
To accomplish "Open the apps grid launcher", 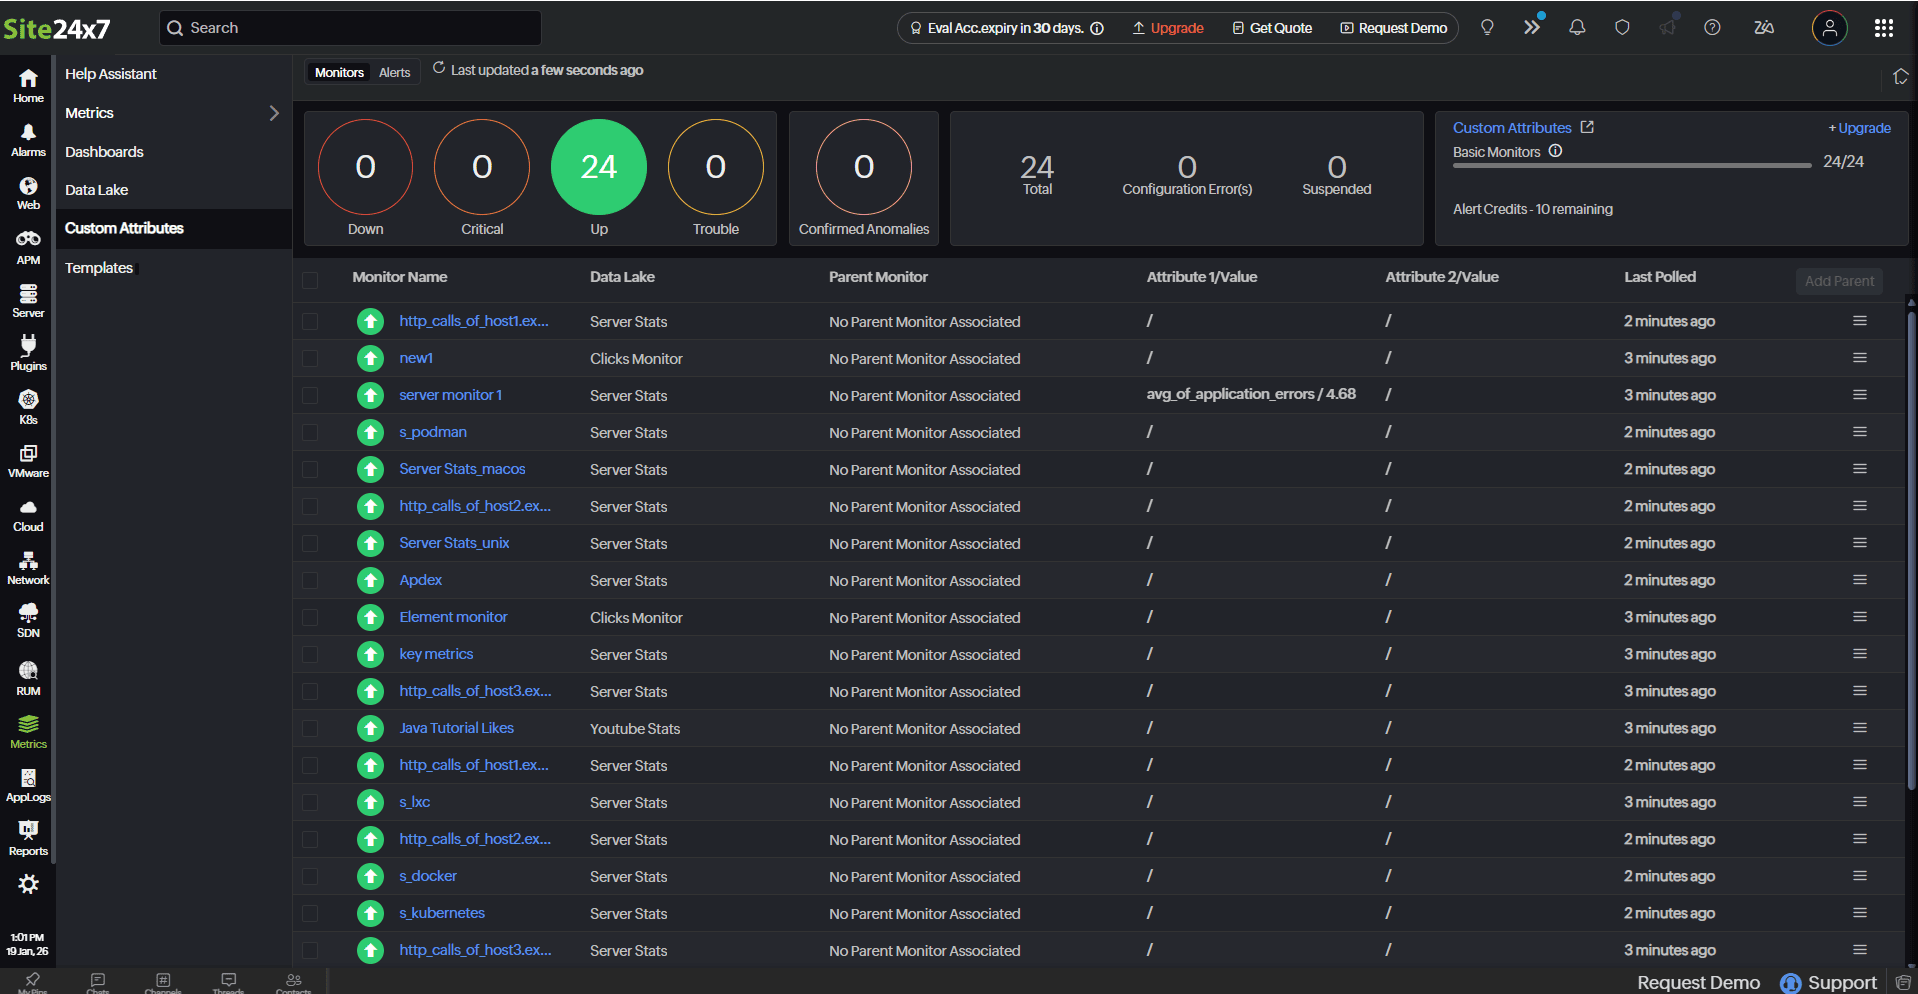I will (1883, 28).
